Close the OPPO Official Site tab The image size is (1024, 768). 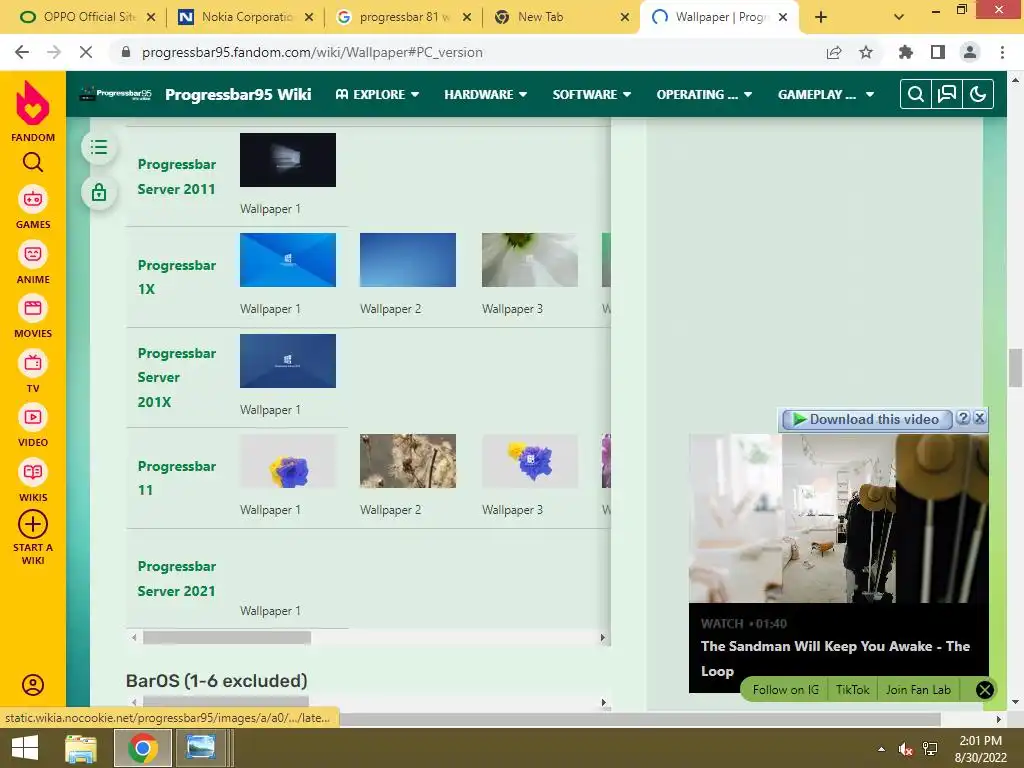151,17
